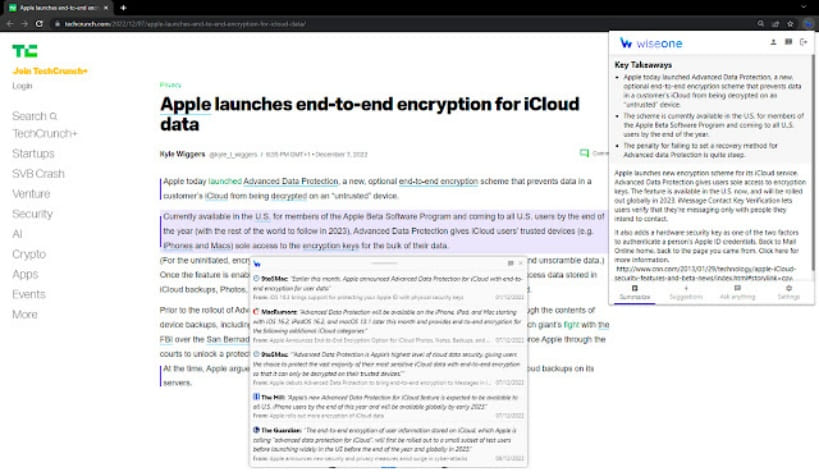Open the Suggestions tab in Wiseone

(685, 292)
